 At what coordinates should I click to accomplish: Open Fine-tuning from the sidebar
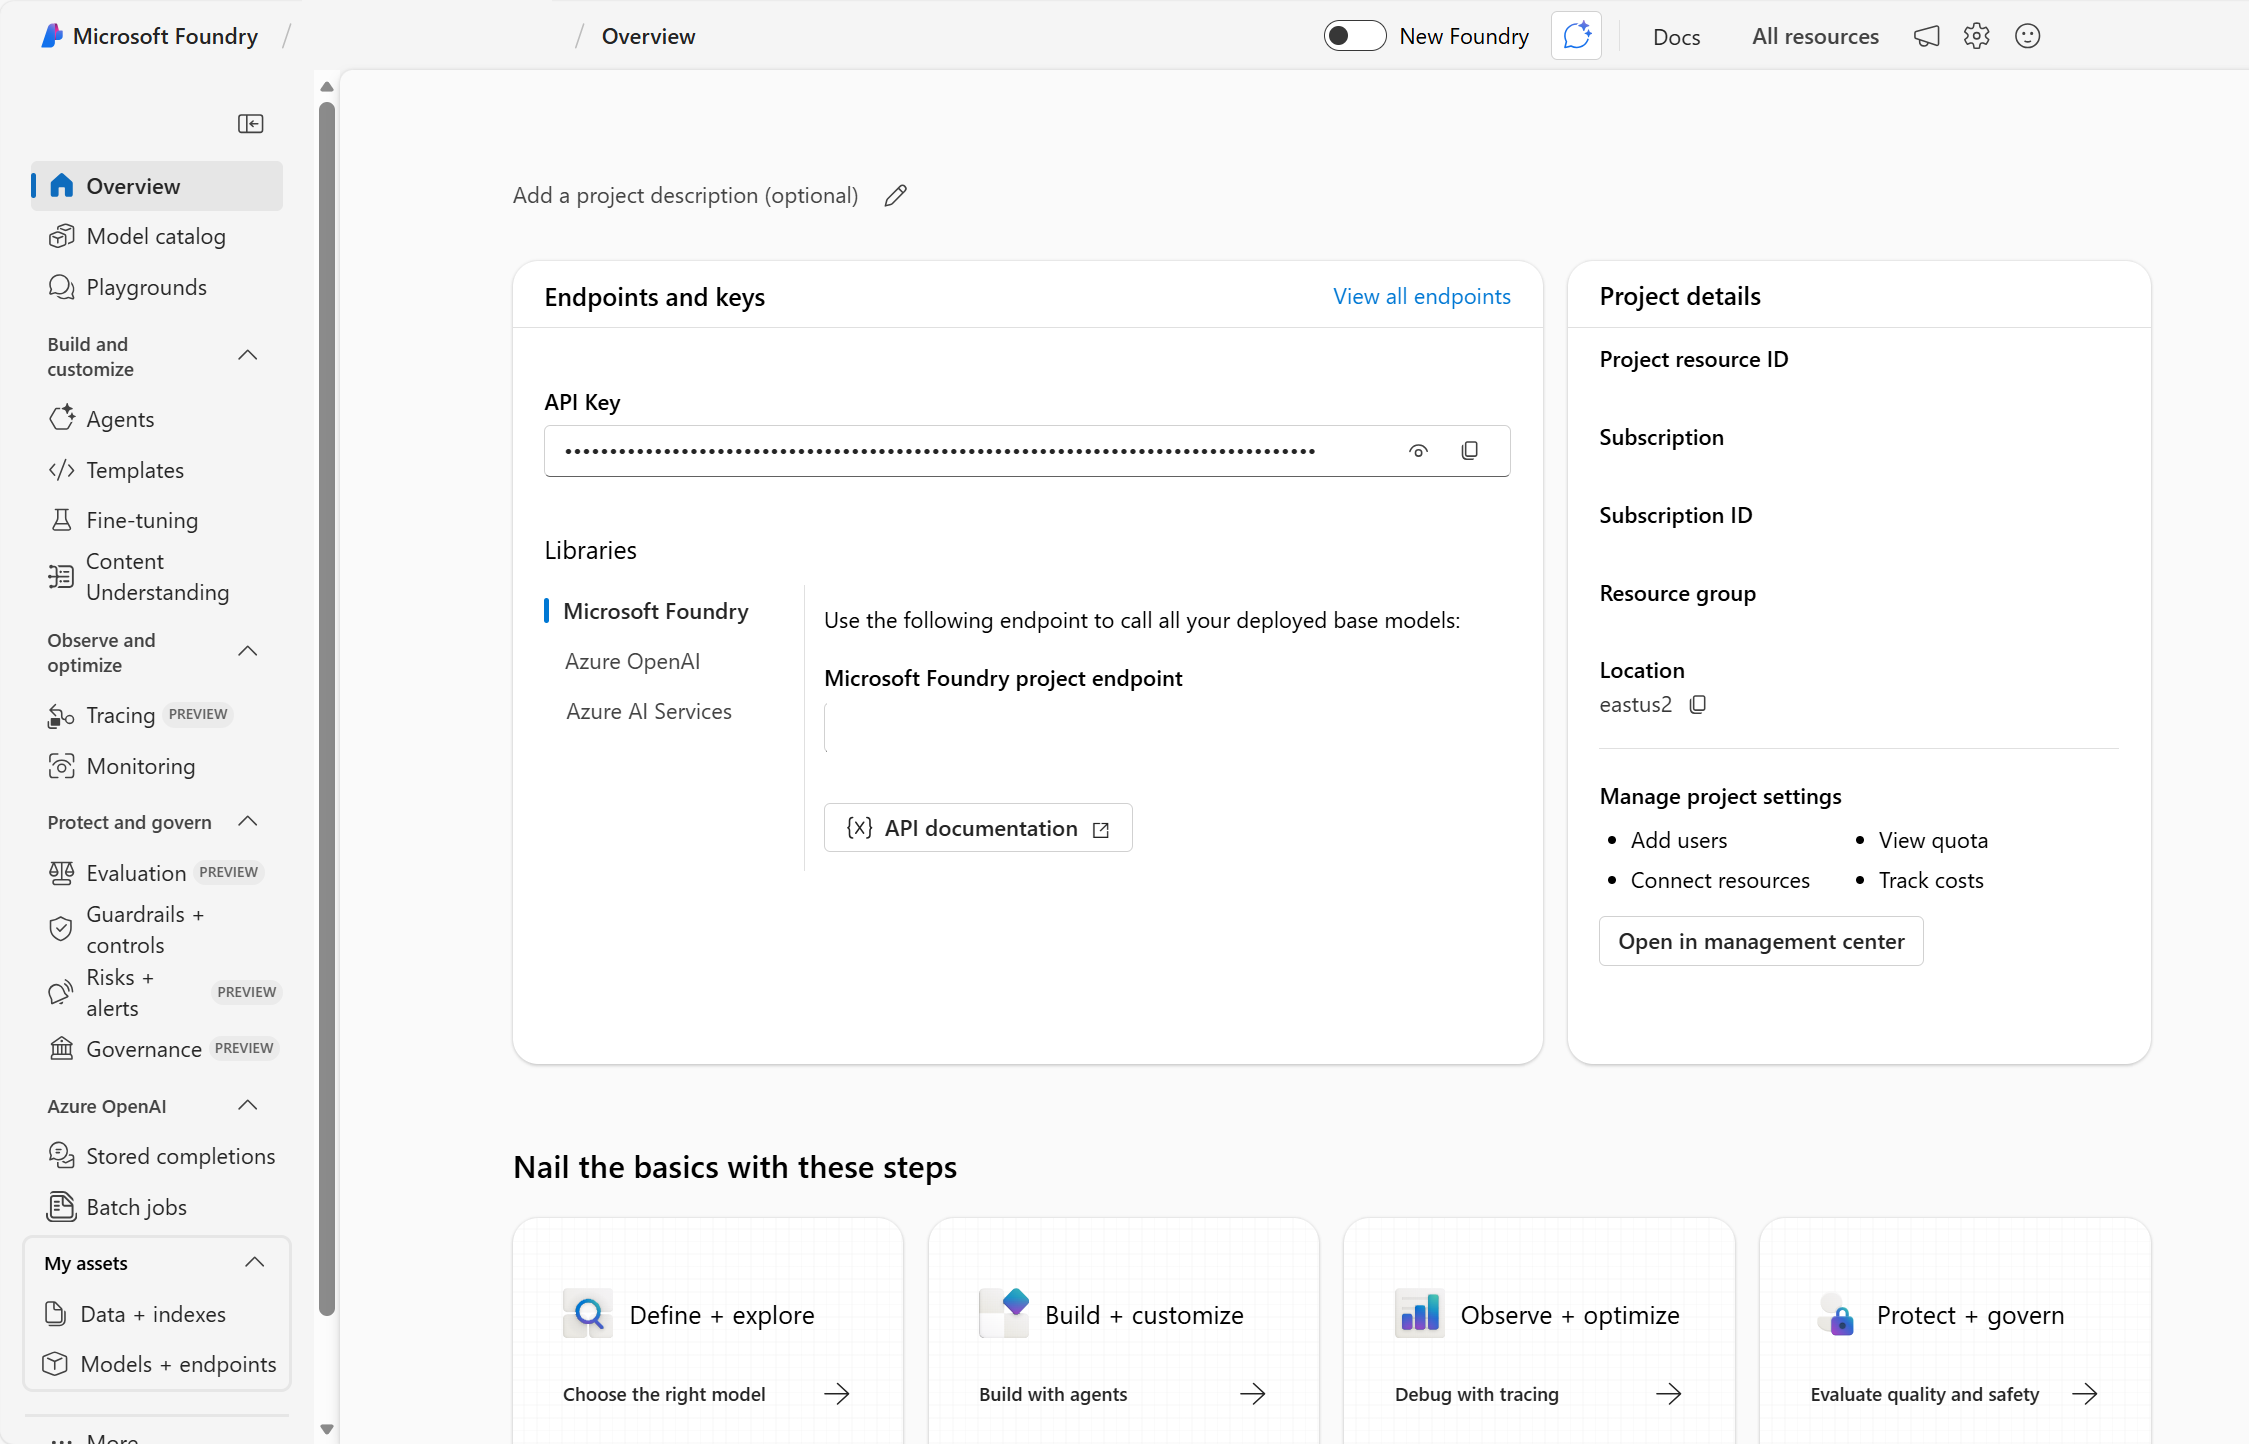tap(141, 520)
